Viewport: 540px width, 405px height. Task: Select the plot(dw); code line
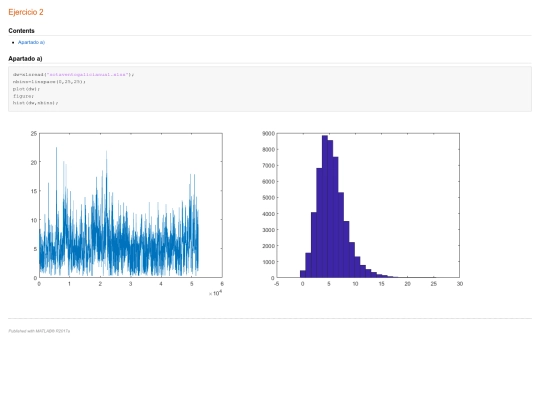pyautogui.click(x=26, y=89)
